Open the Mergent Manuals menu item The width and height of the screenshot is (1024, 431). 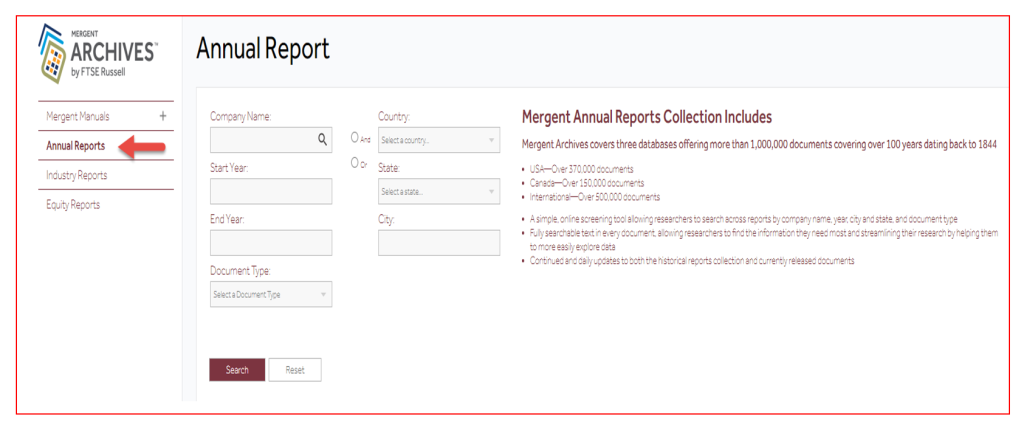pos(78,116)
